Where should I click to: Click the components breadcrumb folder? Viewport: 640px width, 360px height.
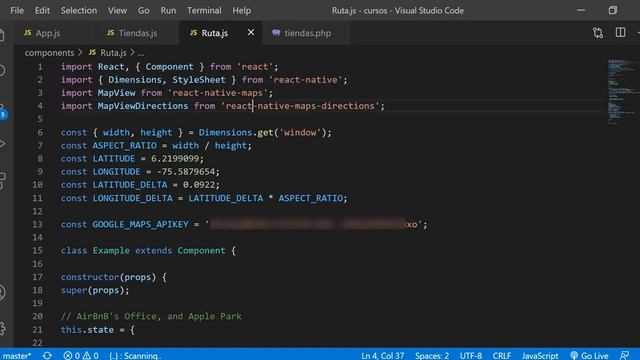pos(49,53)
